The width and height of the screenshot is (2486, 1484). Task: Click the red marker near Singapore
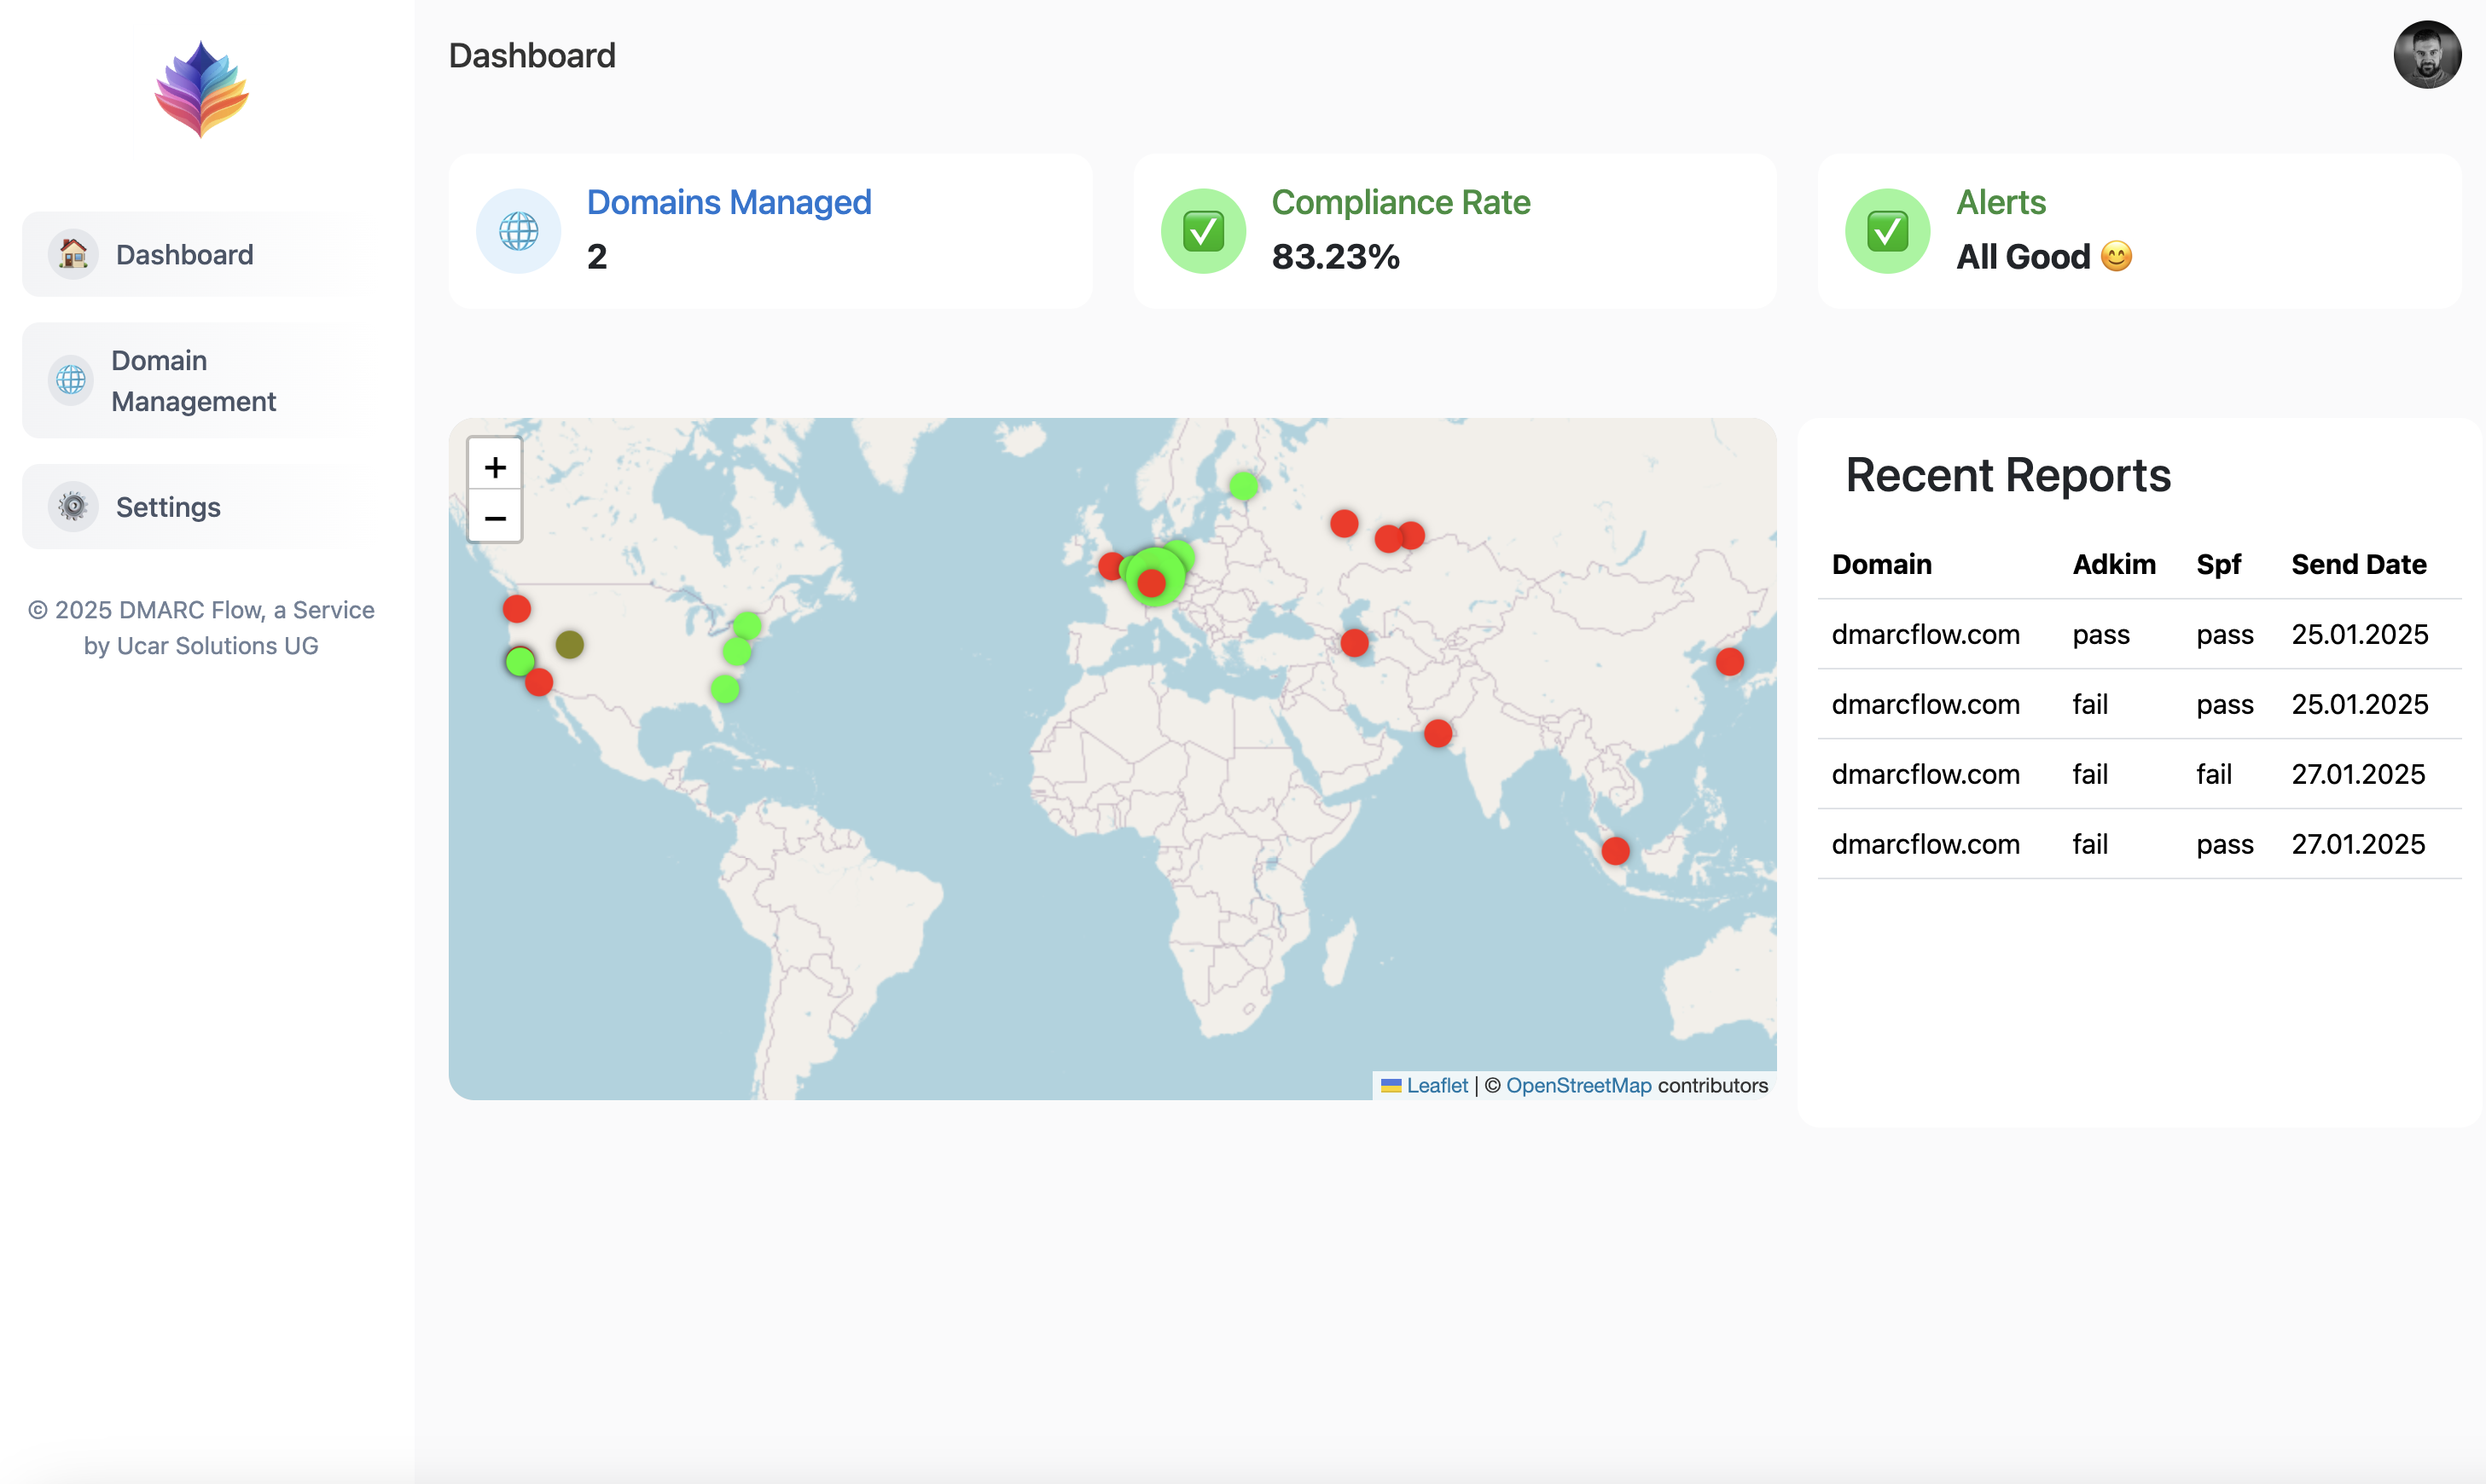click(1614, 850)
